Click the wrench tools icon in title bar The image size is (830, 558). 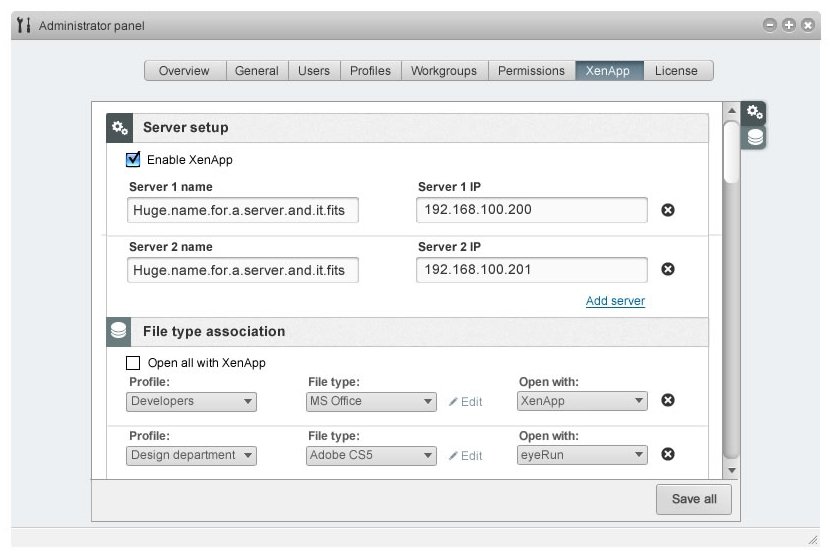click(24, 25)
